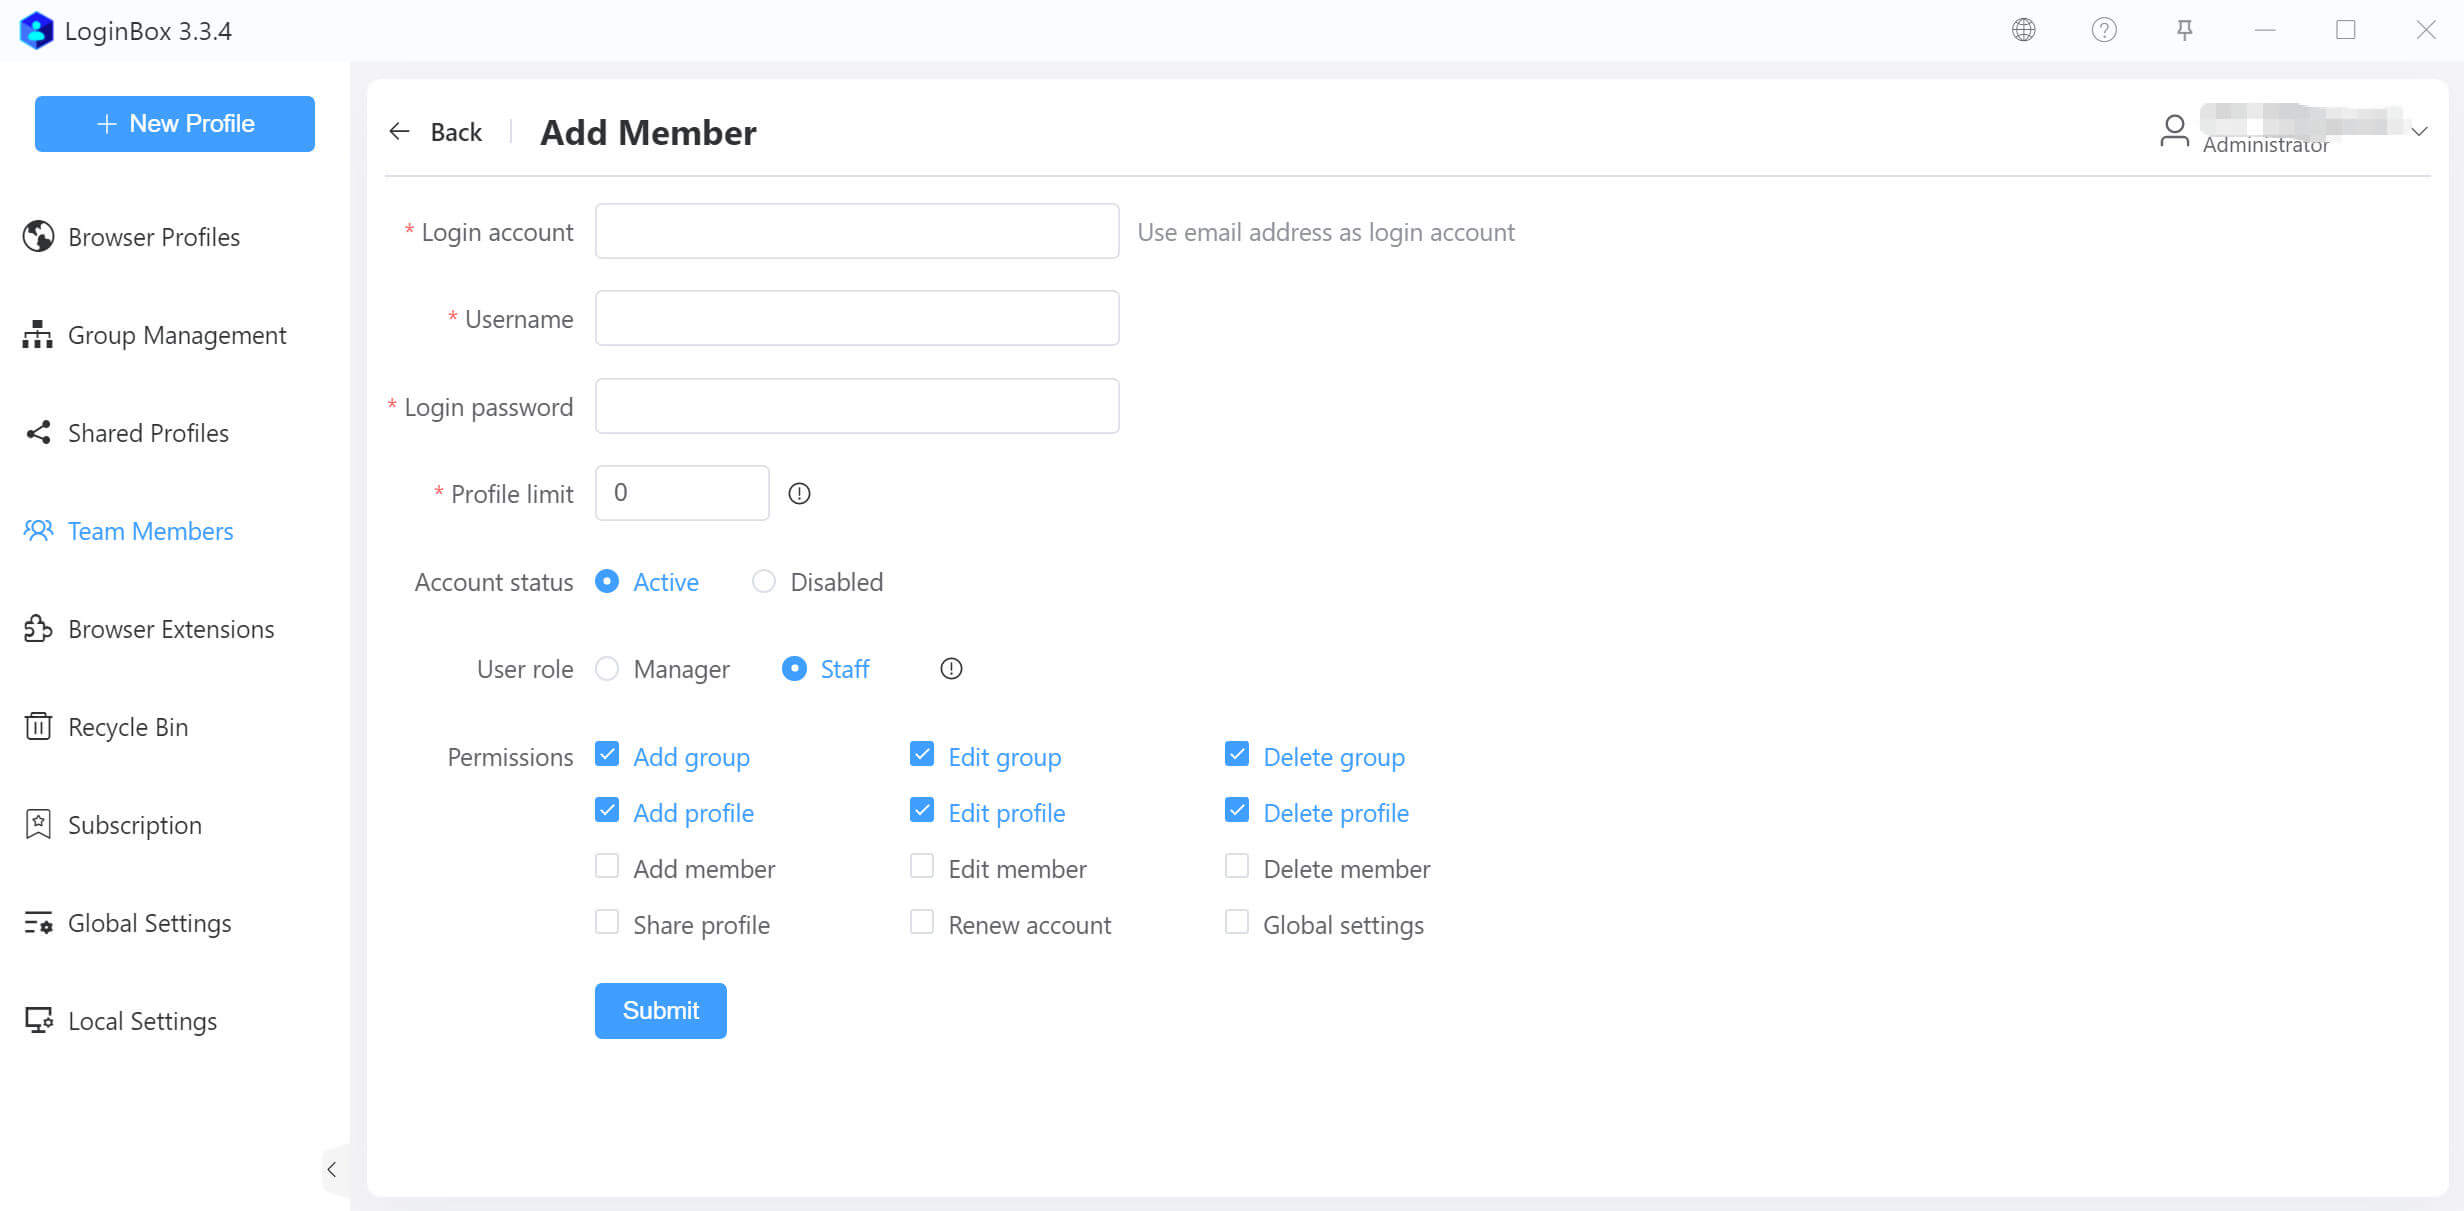Tick the Global settings permission checkbox
Viewport: 2464px width, 1211px height.
pos(1237,922)
